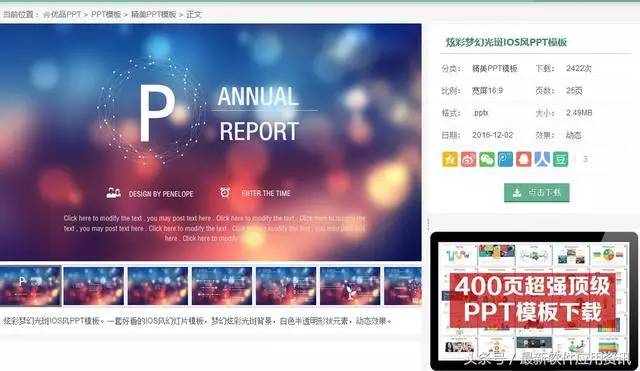Select fourth slide thumbnail
The image size is (640, 371).
click(222, 286)
